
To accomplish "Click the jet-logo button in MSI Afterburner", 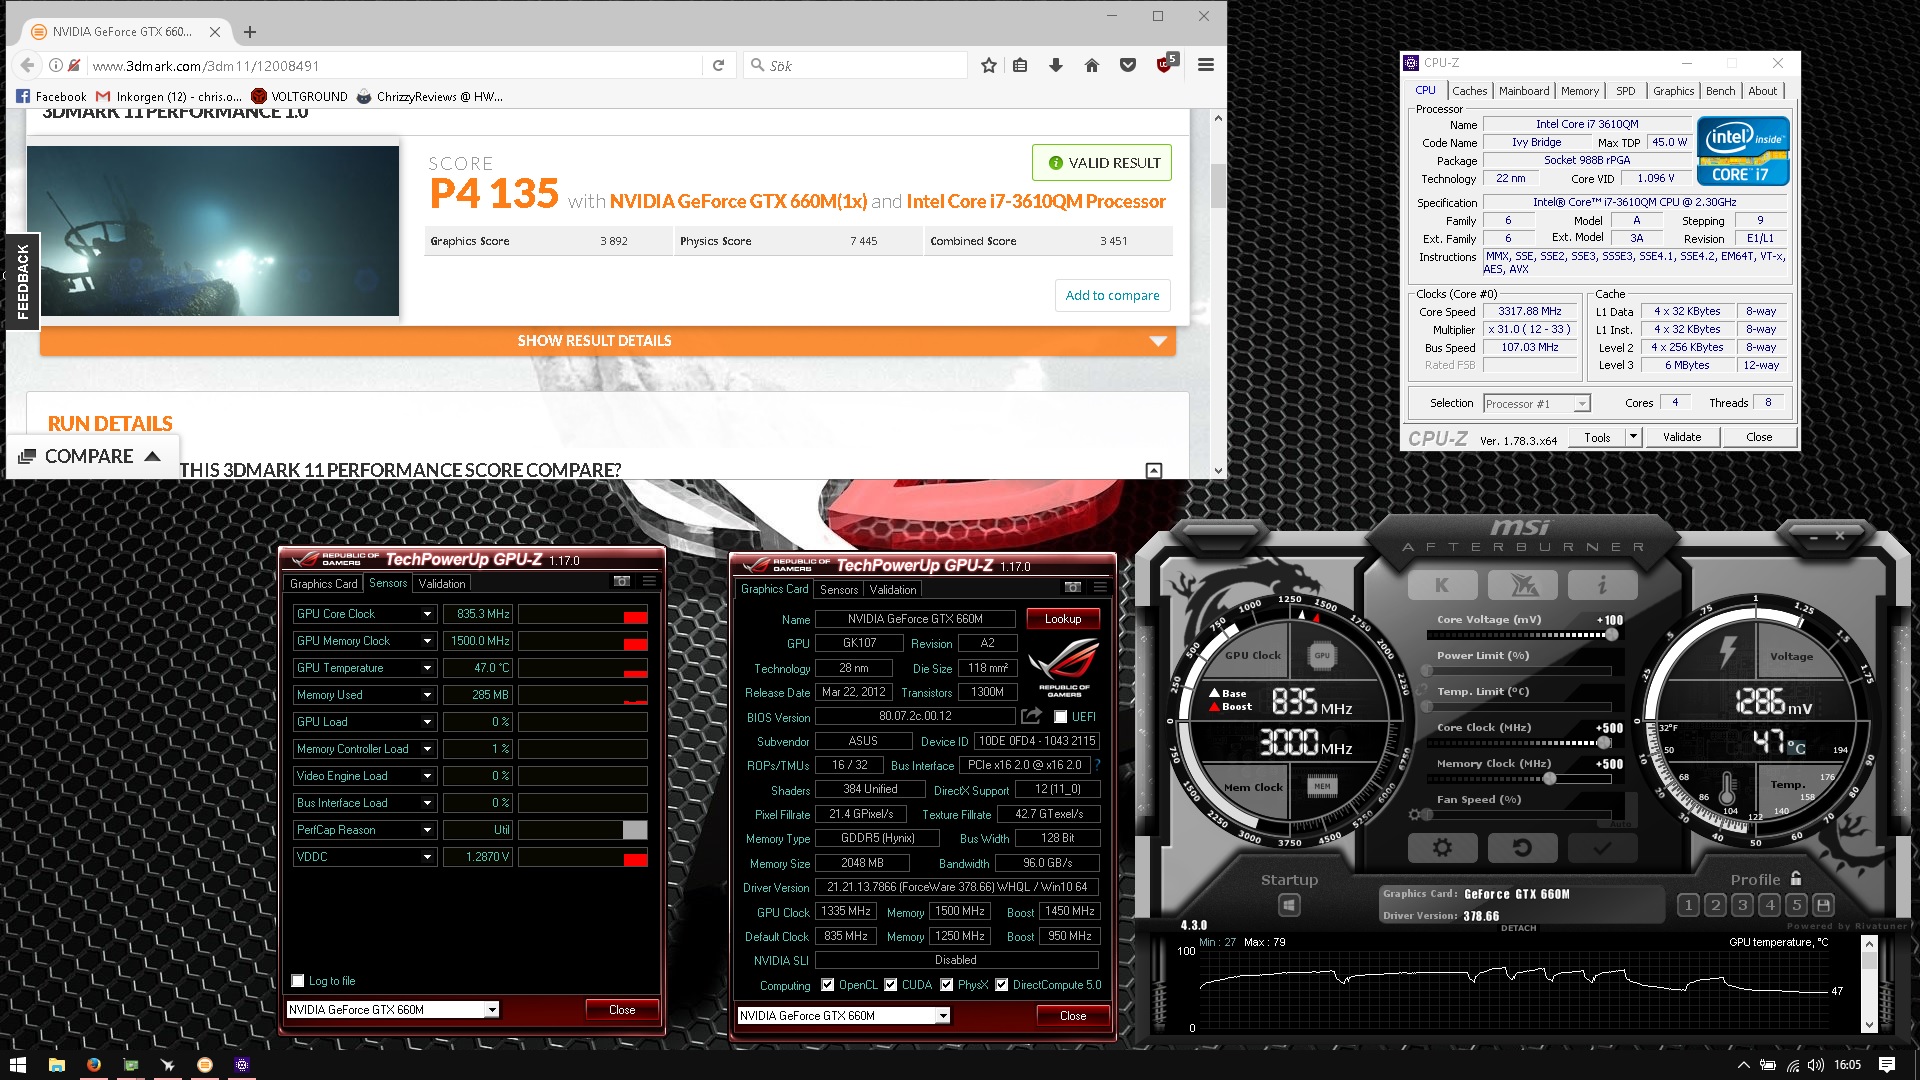I will click(x=1522, y=584).
